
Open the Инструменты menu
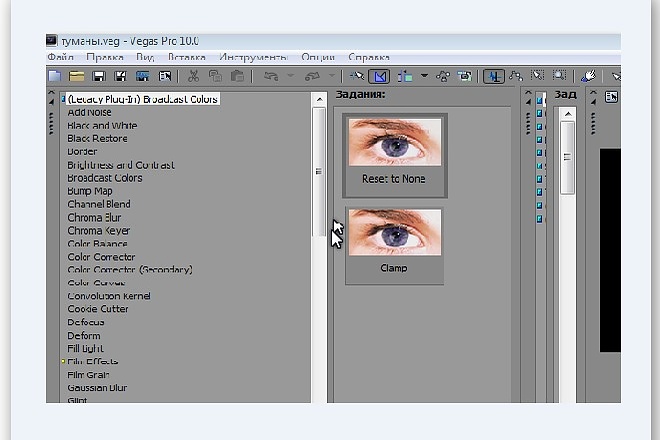point(253,57)
